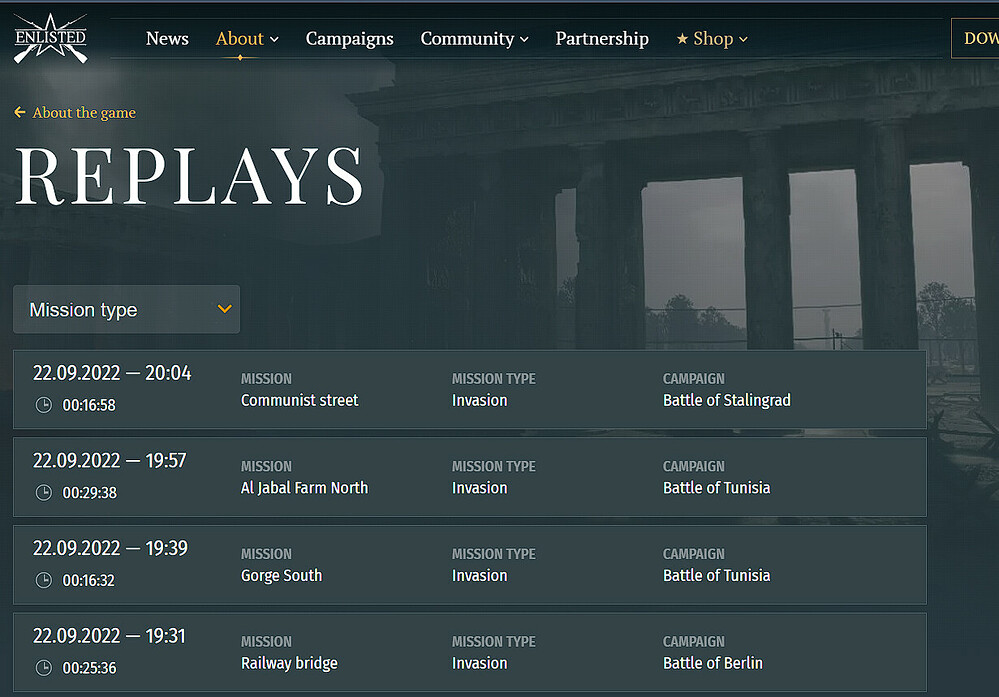The width and height of the screenshot is (999, 697).
Task: Select the Communist street mission name
Action: pyautogui.click(x=299, y=400)
